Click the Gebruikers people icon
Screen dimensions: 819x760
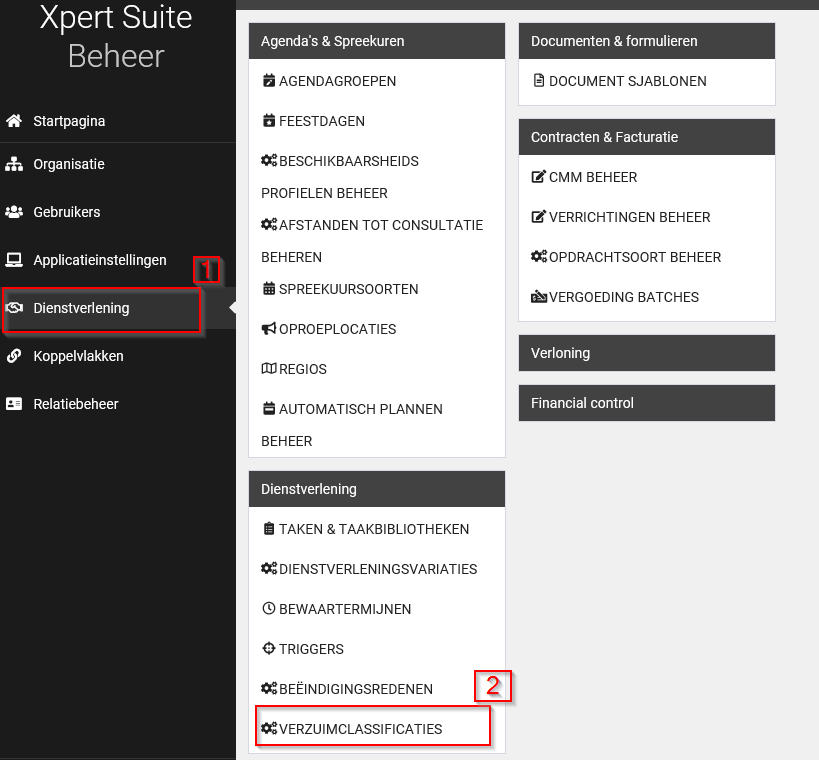[x=14, y=212]
